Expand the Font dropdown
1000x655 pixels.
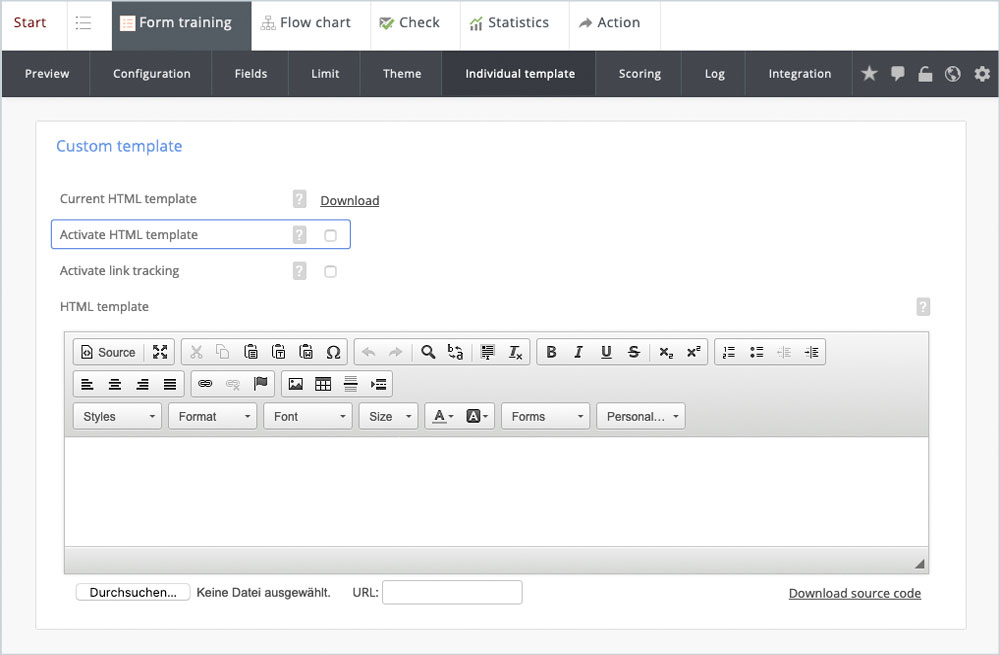[x=307, y=417]
